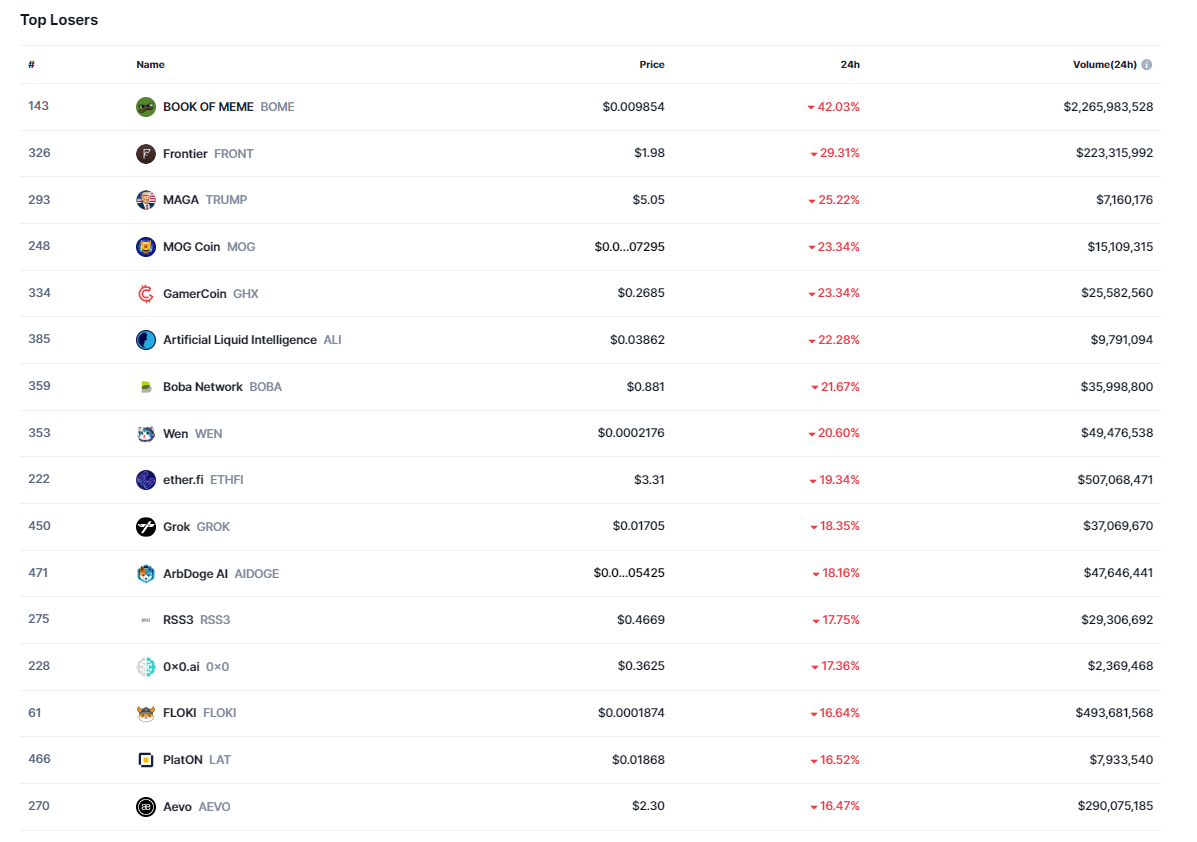This screenshot has height=842, width=1197.
Task: Sort table by Price column header
Action: point(652,65)
